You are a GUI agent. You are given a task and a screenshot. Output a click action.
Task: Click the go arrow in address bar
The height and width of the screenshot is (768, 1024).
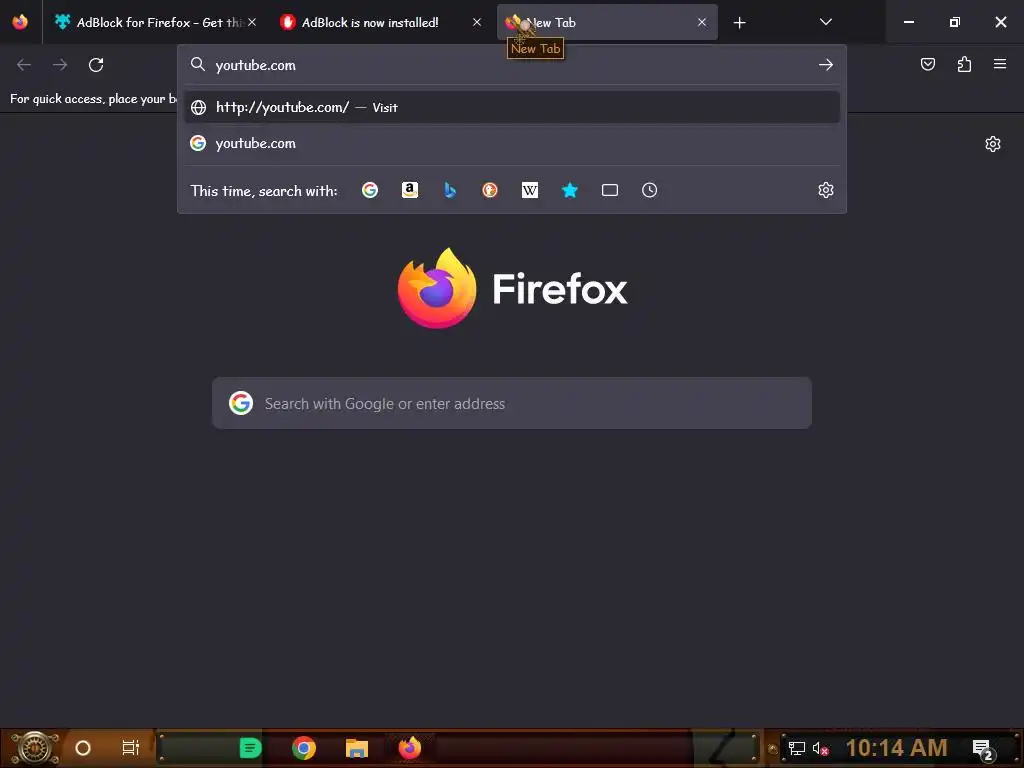[825, 65]
